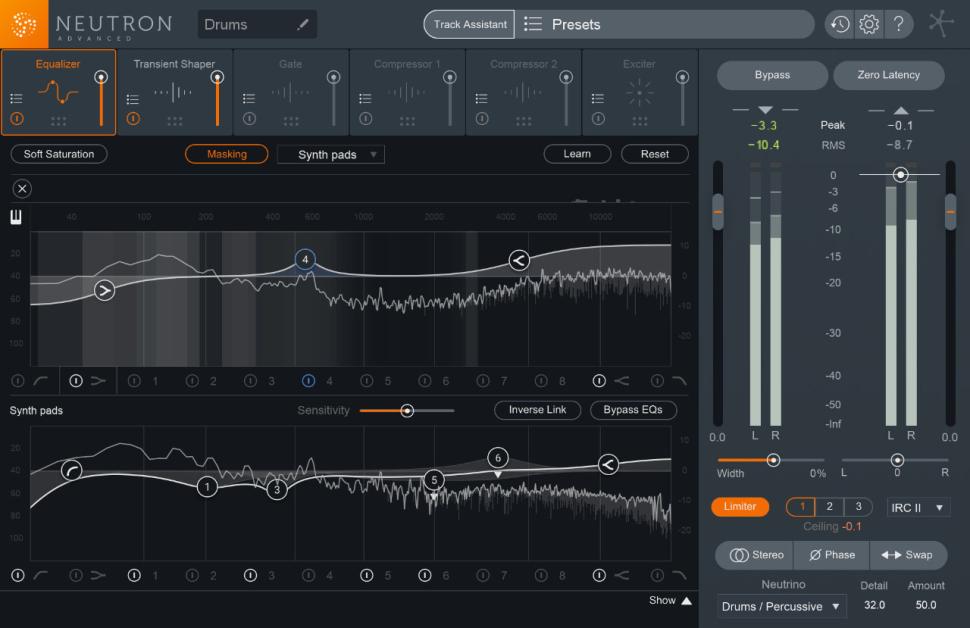This screenshot has height=628, width=970.
Task: Launch the Track Assistant
Action: point(468,24)
